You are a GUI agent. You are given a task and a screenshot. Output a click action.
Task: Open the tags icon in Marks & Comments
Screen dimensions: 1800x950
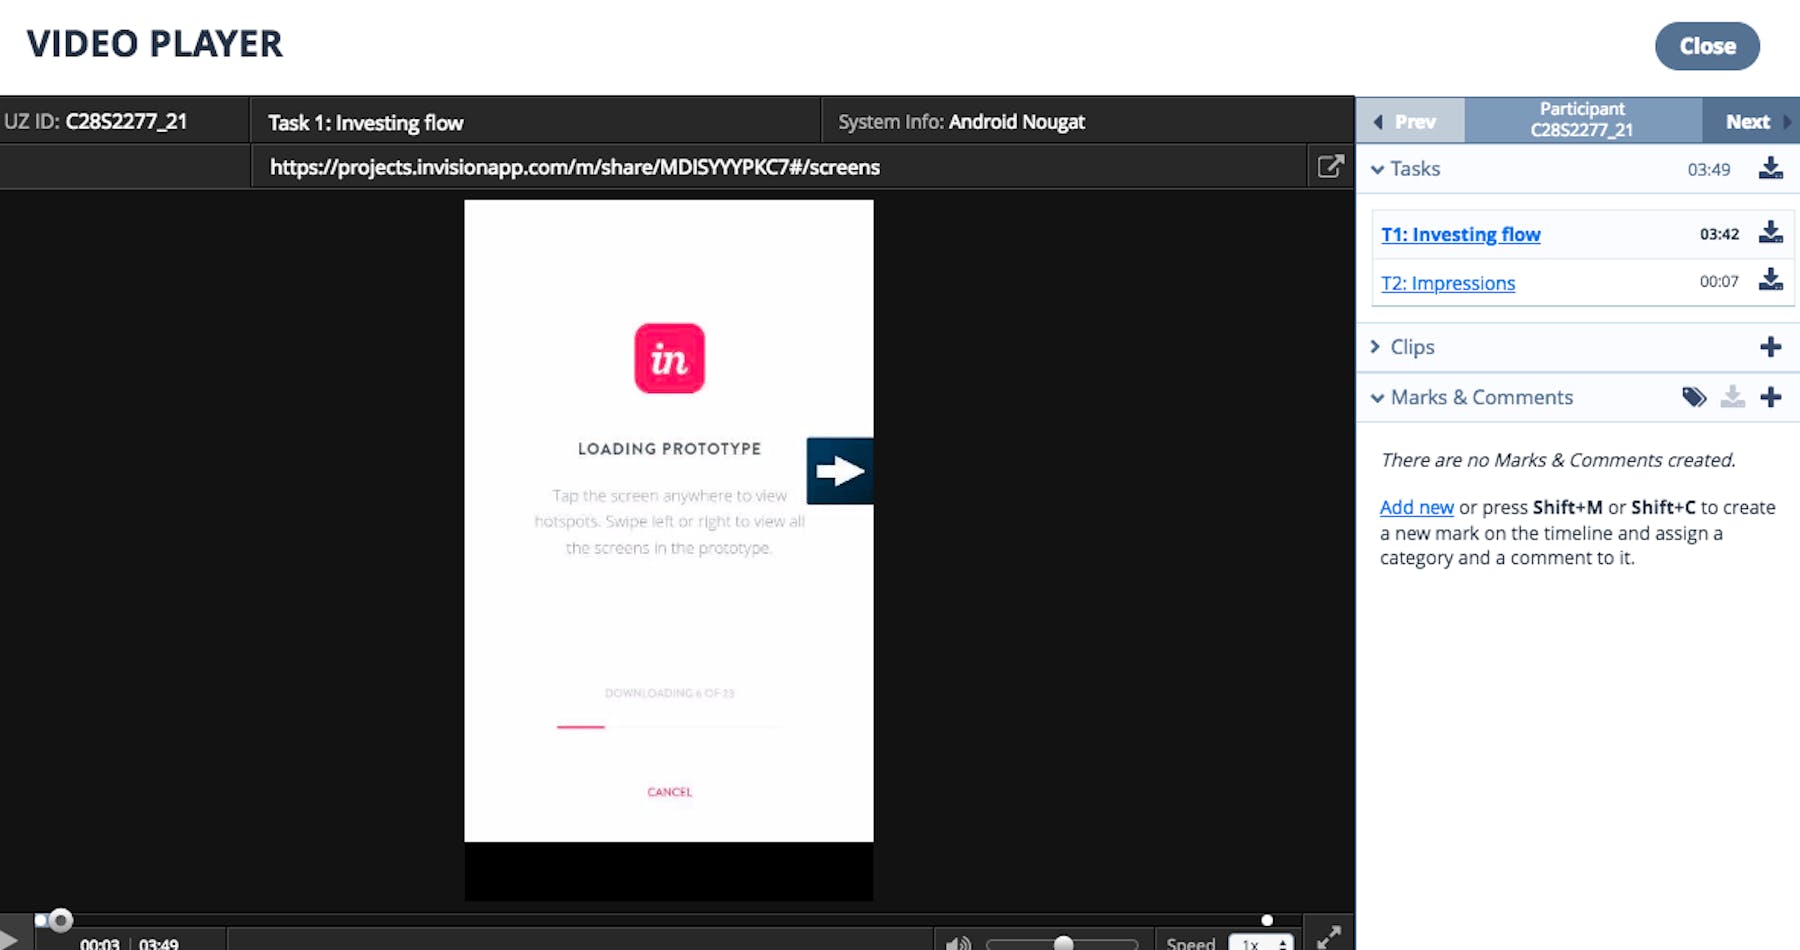pos(1694,397)
